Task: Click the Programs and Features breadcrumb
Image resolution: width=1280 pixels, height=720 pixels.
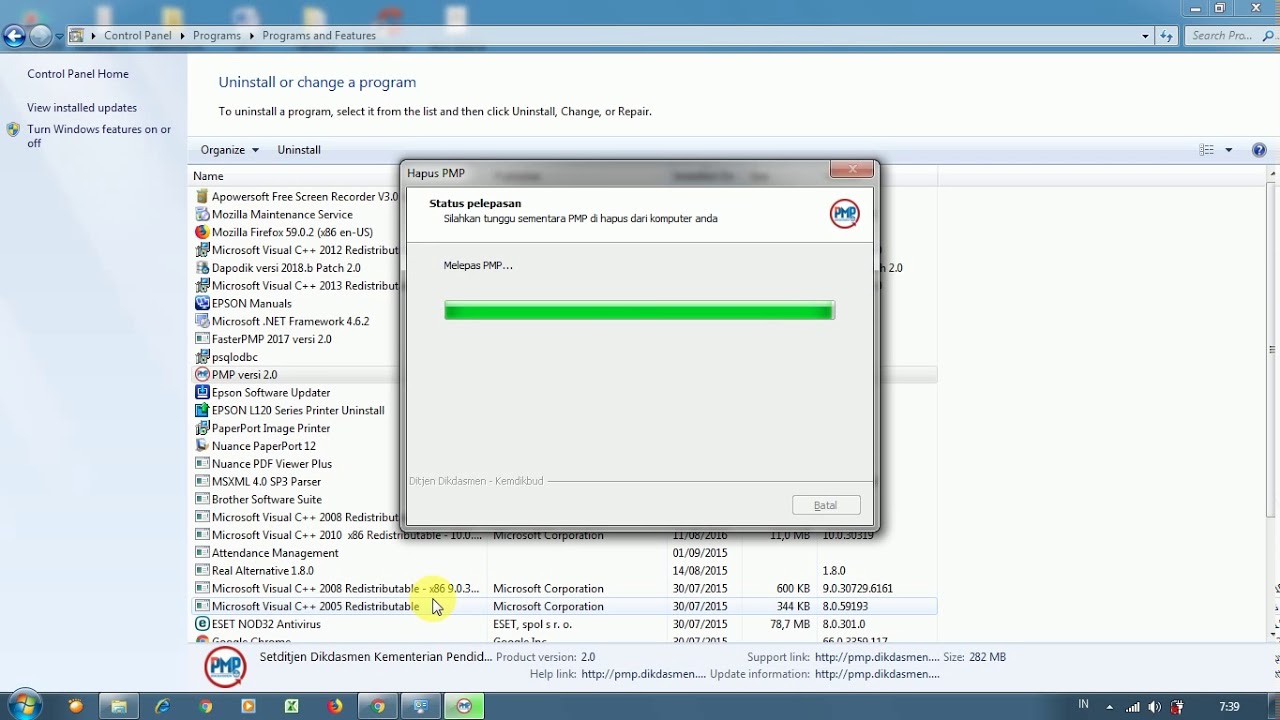Action: pos(319,36)
